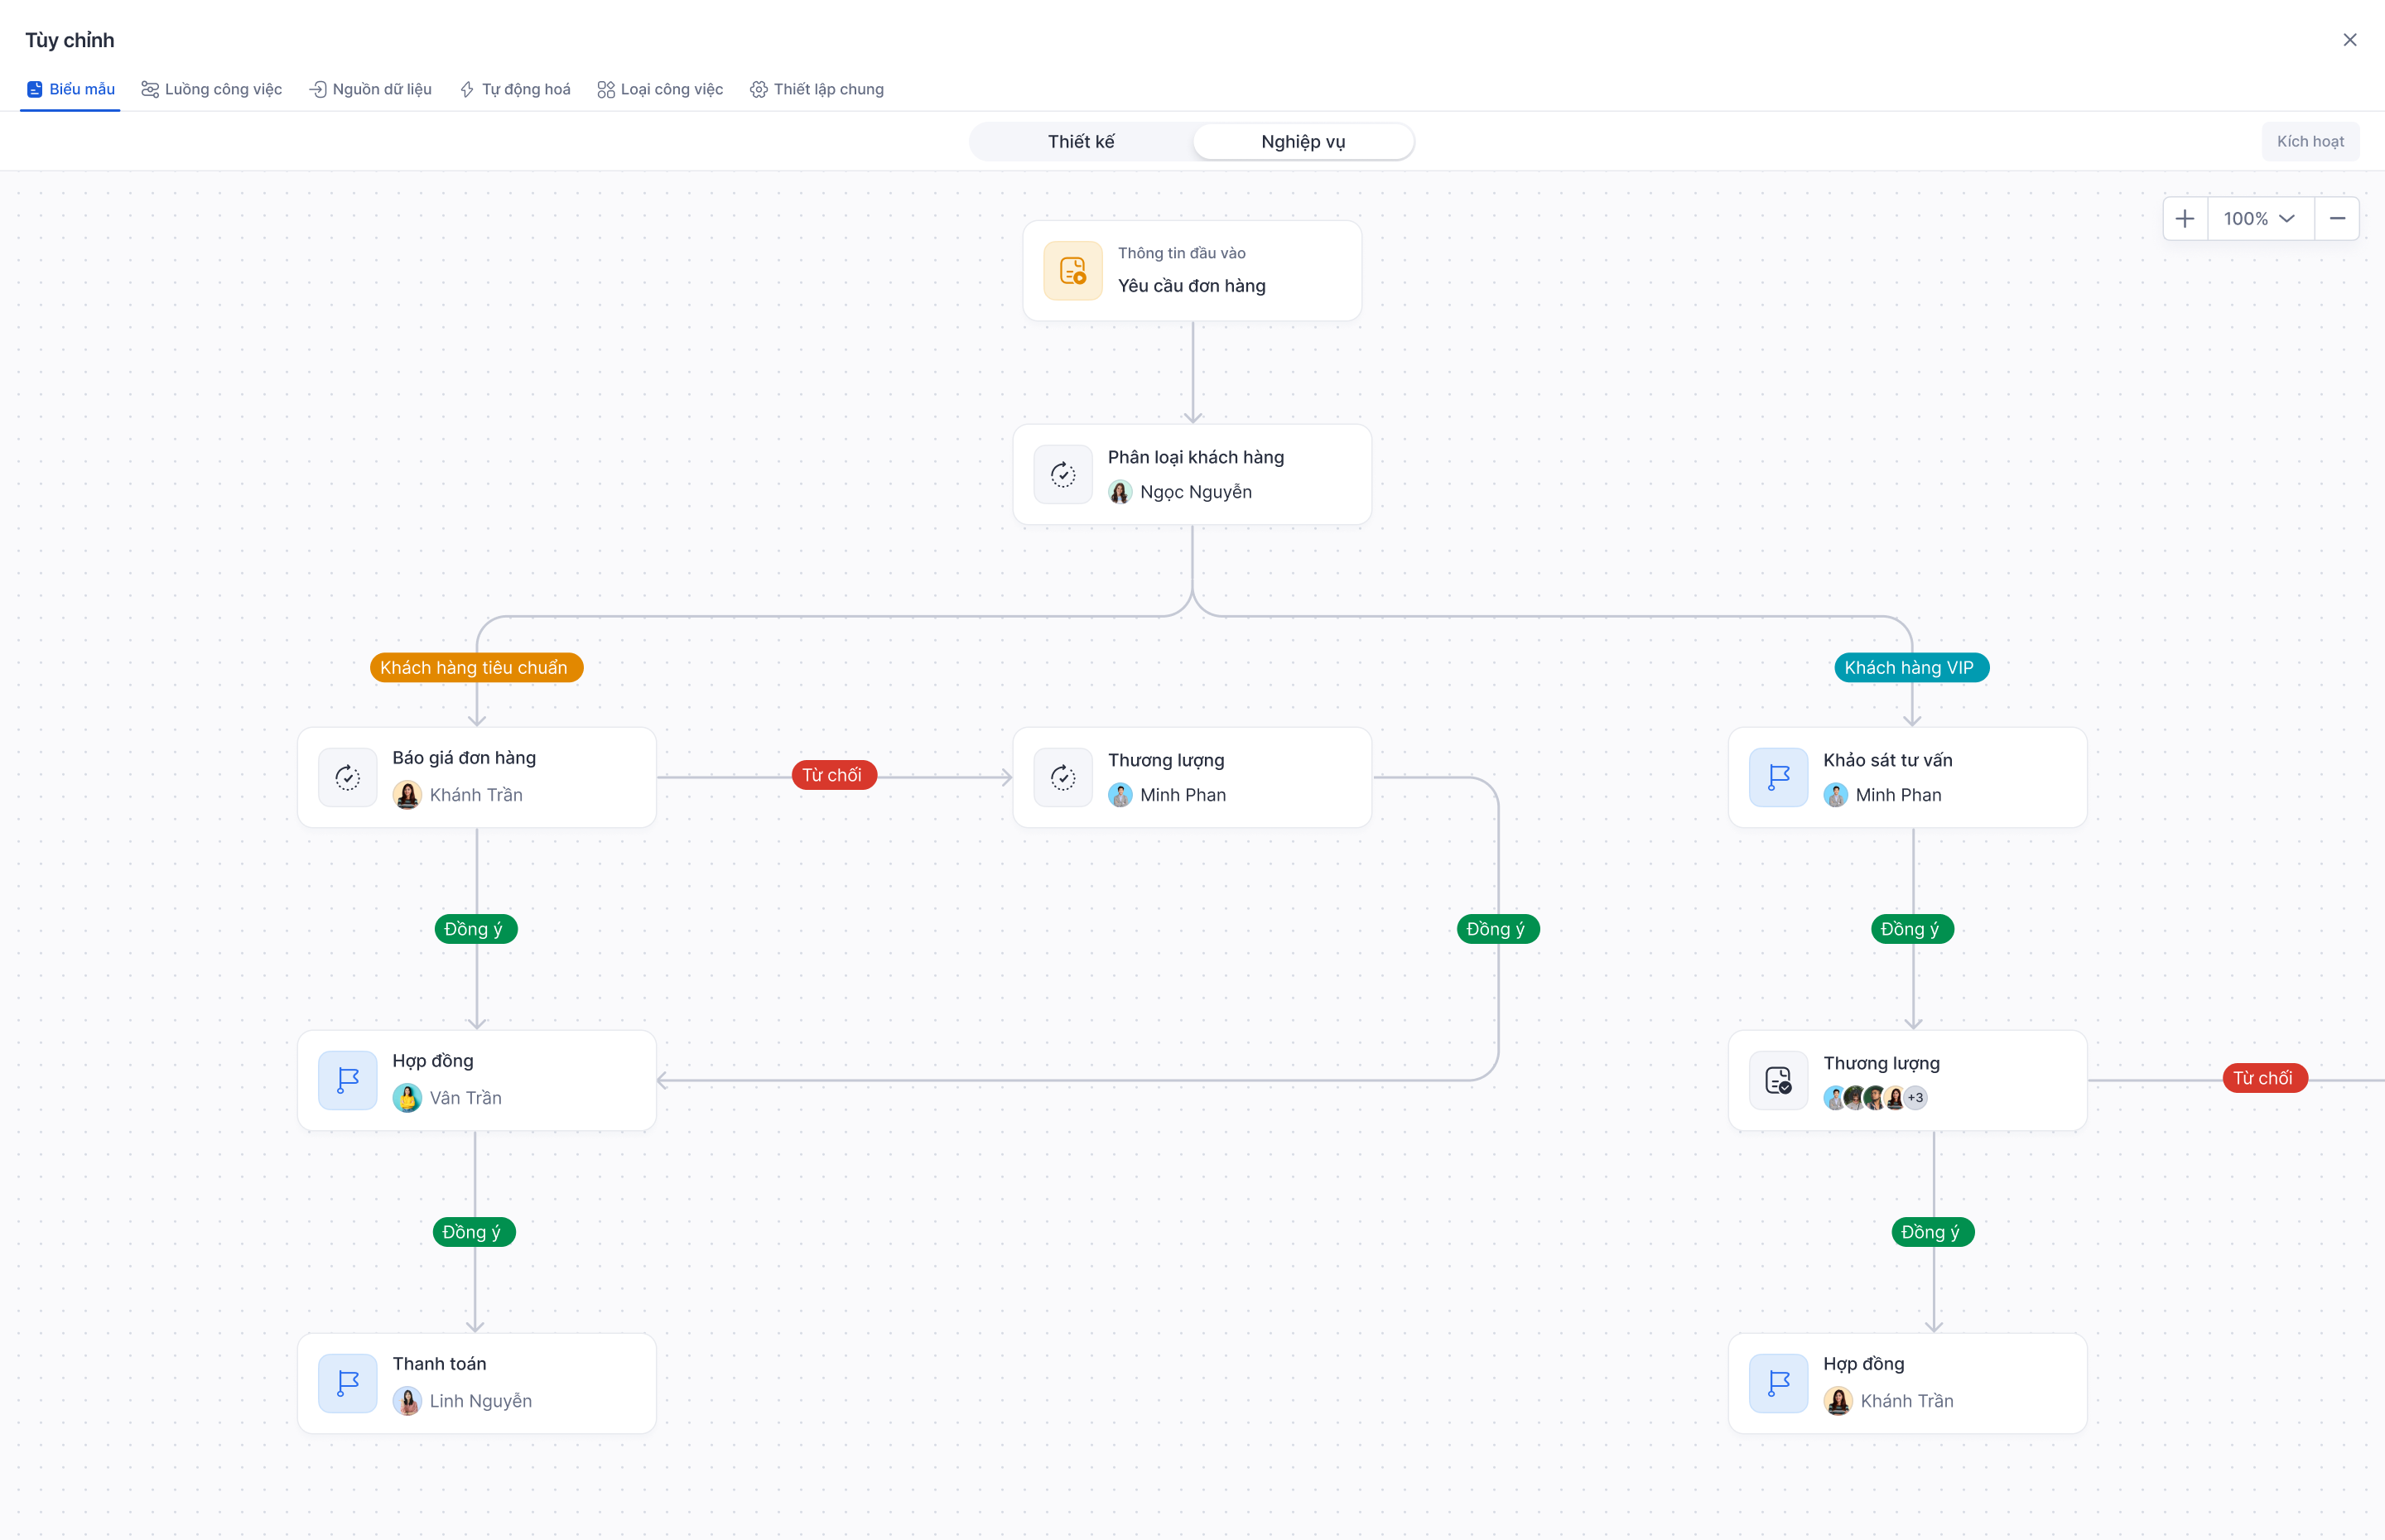2385x1540 pixels.
Task: Open the zoom level dropdown showing 100%
Action: 2261,218
